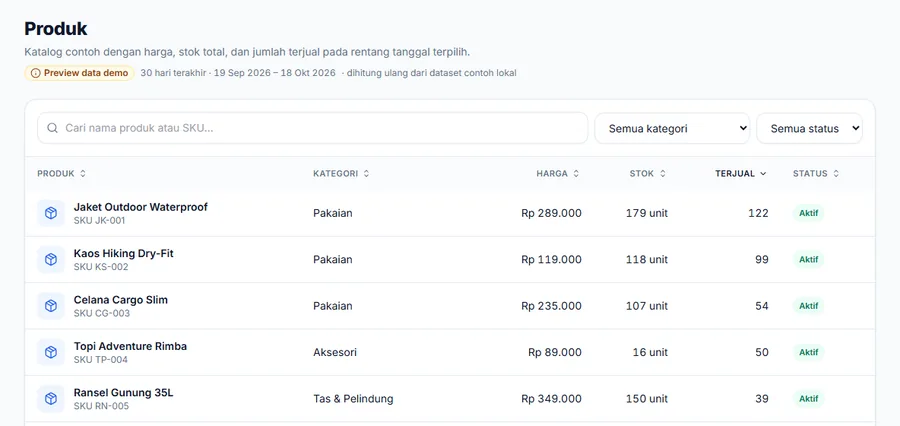Click the box icon for Celana Cargo Slim

51,306
